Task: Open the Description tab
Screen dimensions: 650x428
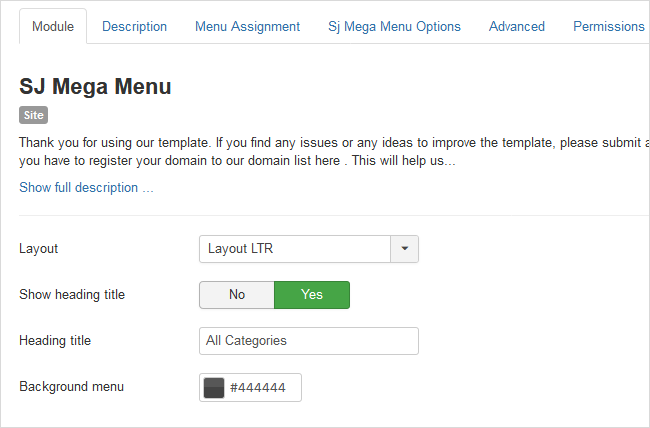Action: tap(134, 26)
